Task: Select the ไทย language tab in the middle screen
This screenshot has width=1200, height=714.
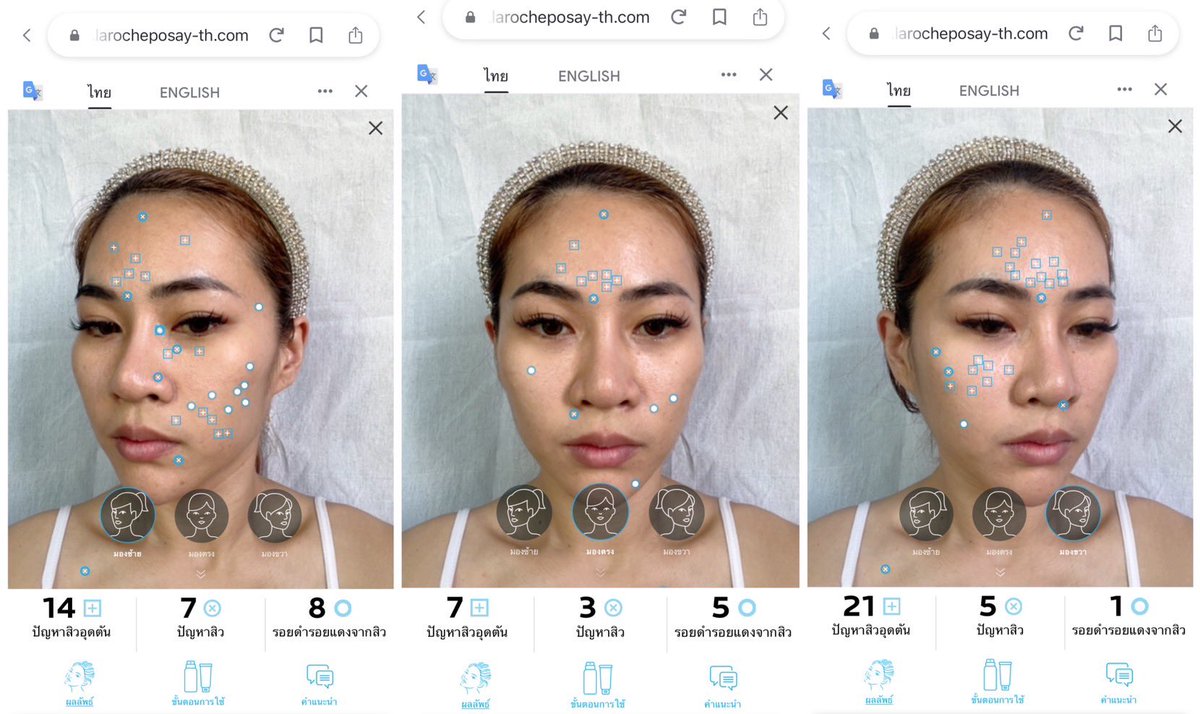Action: (496, 76)
